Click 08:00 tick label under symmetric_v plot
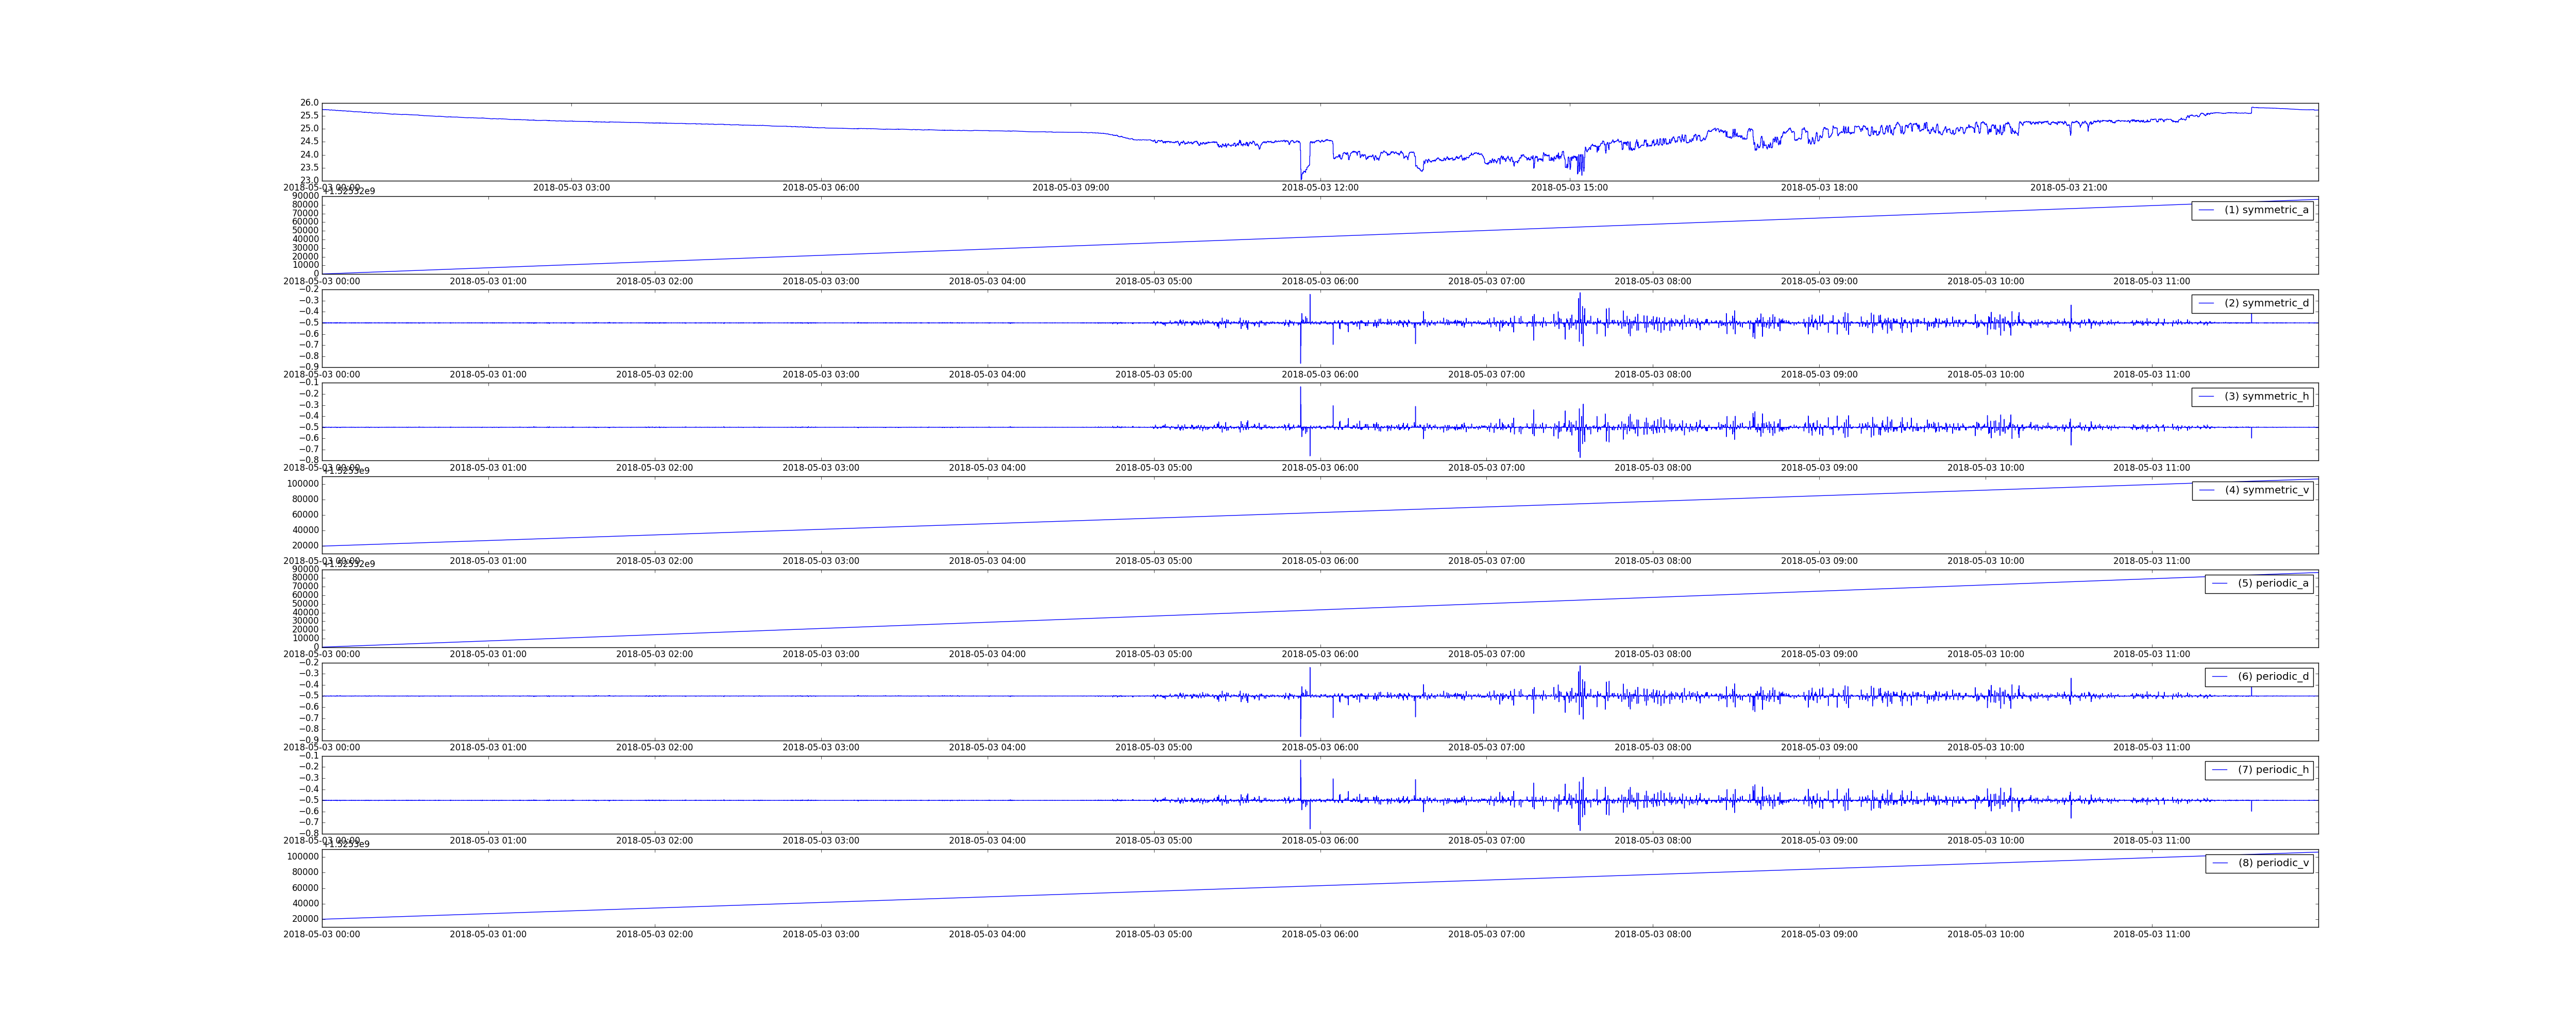 [x=1652, y=561]
